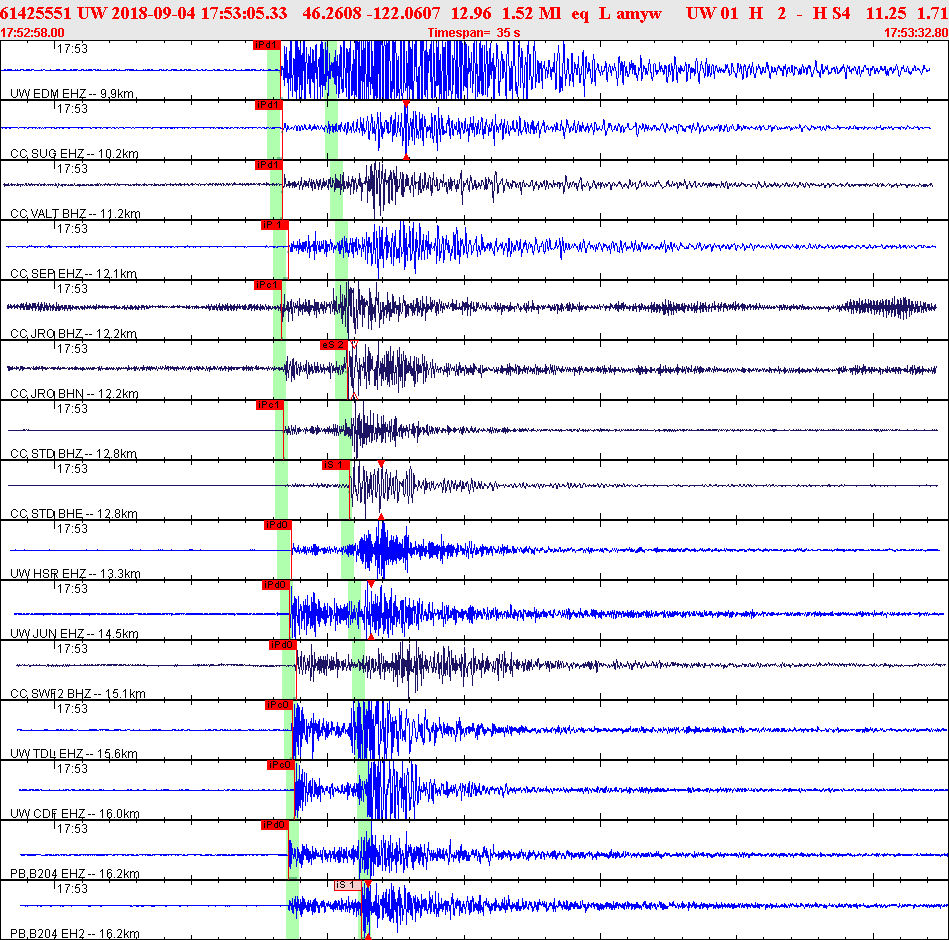Screen dimensions: 949x940
Task: Click longitude value -122.0607 in header
Action: (x=402, y=13)
